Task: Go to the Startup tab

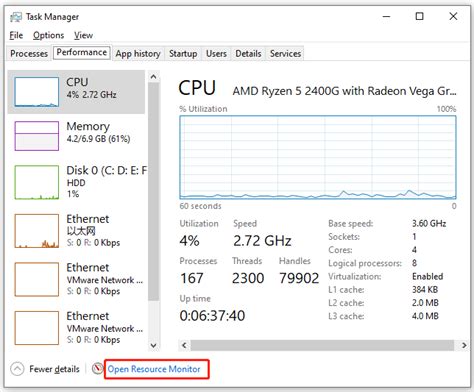Action: [183, 53]
